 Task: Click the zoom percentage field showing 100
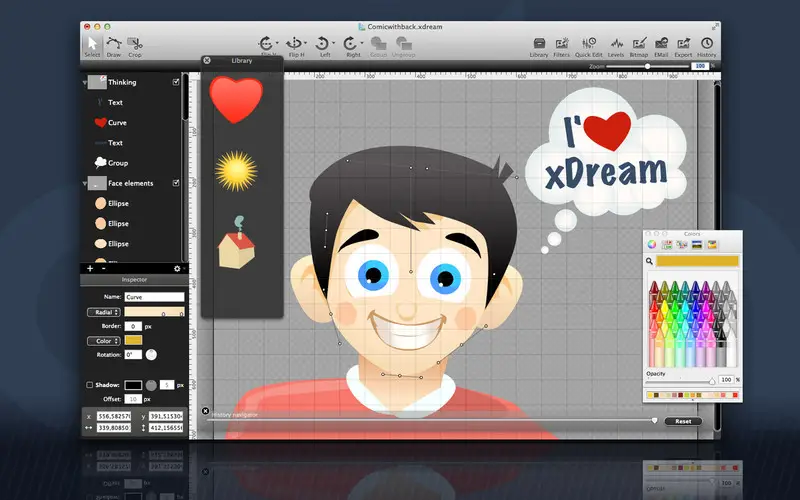pyautogui.click(x=701, y=66)
